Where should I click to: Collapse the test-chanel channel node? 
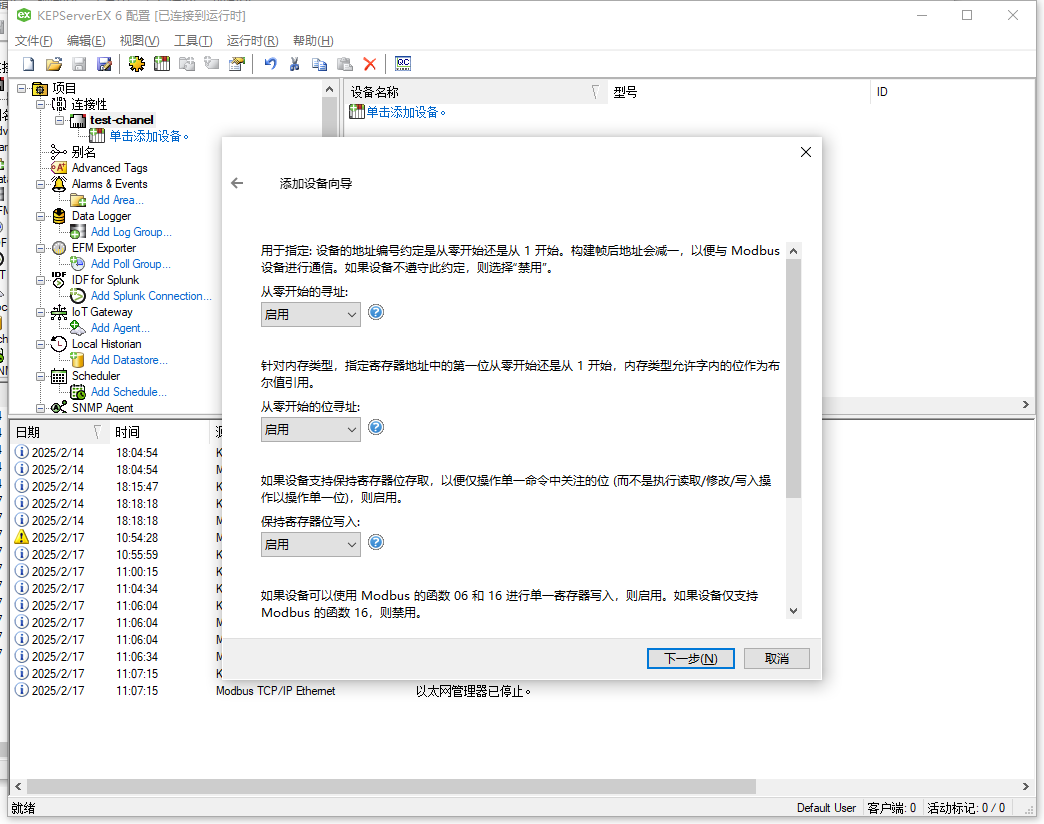59,120
